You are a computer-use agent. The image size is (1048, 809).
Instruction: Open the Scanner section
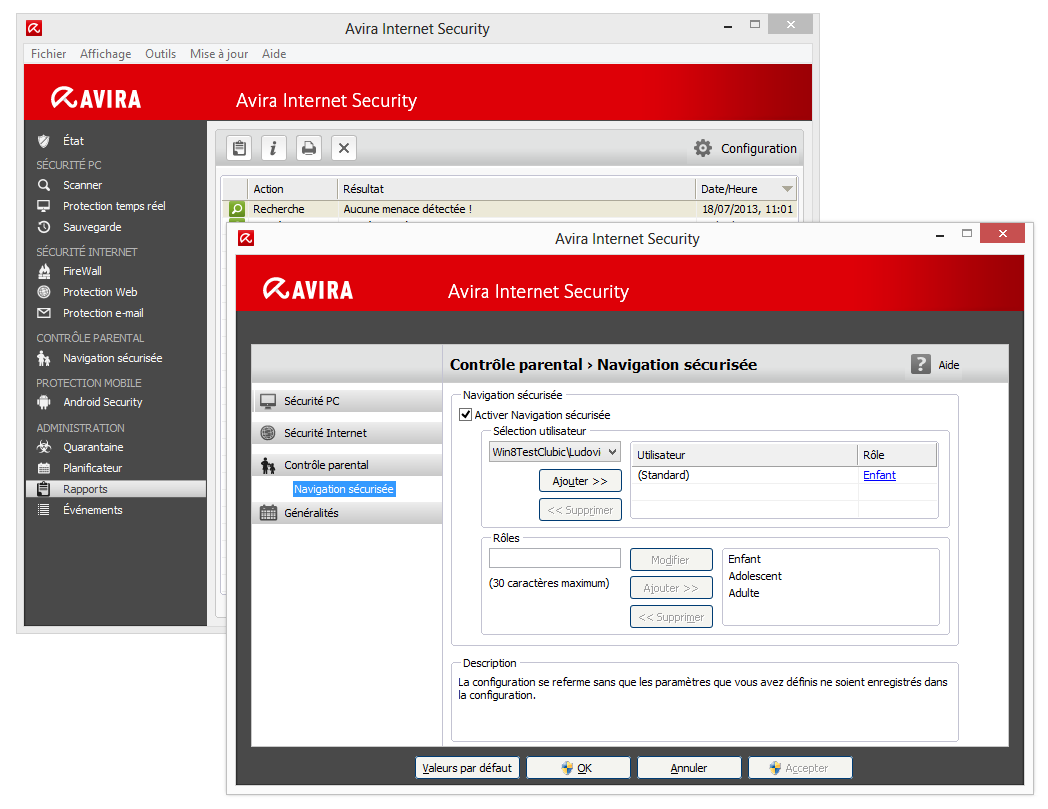click(x=82, y=185)
